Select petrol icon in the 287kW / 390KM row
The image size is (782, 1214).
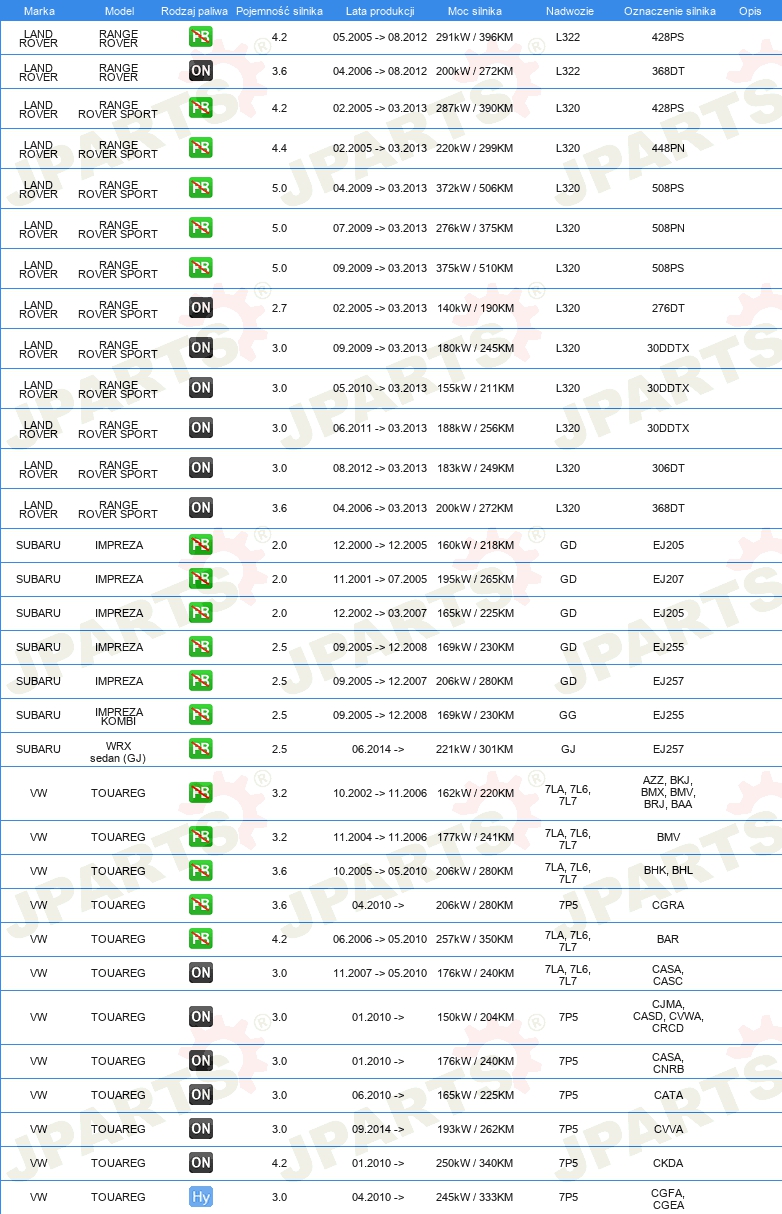[x=201, y=108]
